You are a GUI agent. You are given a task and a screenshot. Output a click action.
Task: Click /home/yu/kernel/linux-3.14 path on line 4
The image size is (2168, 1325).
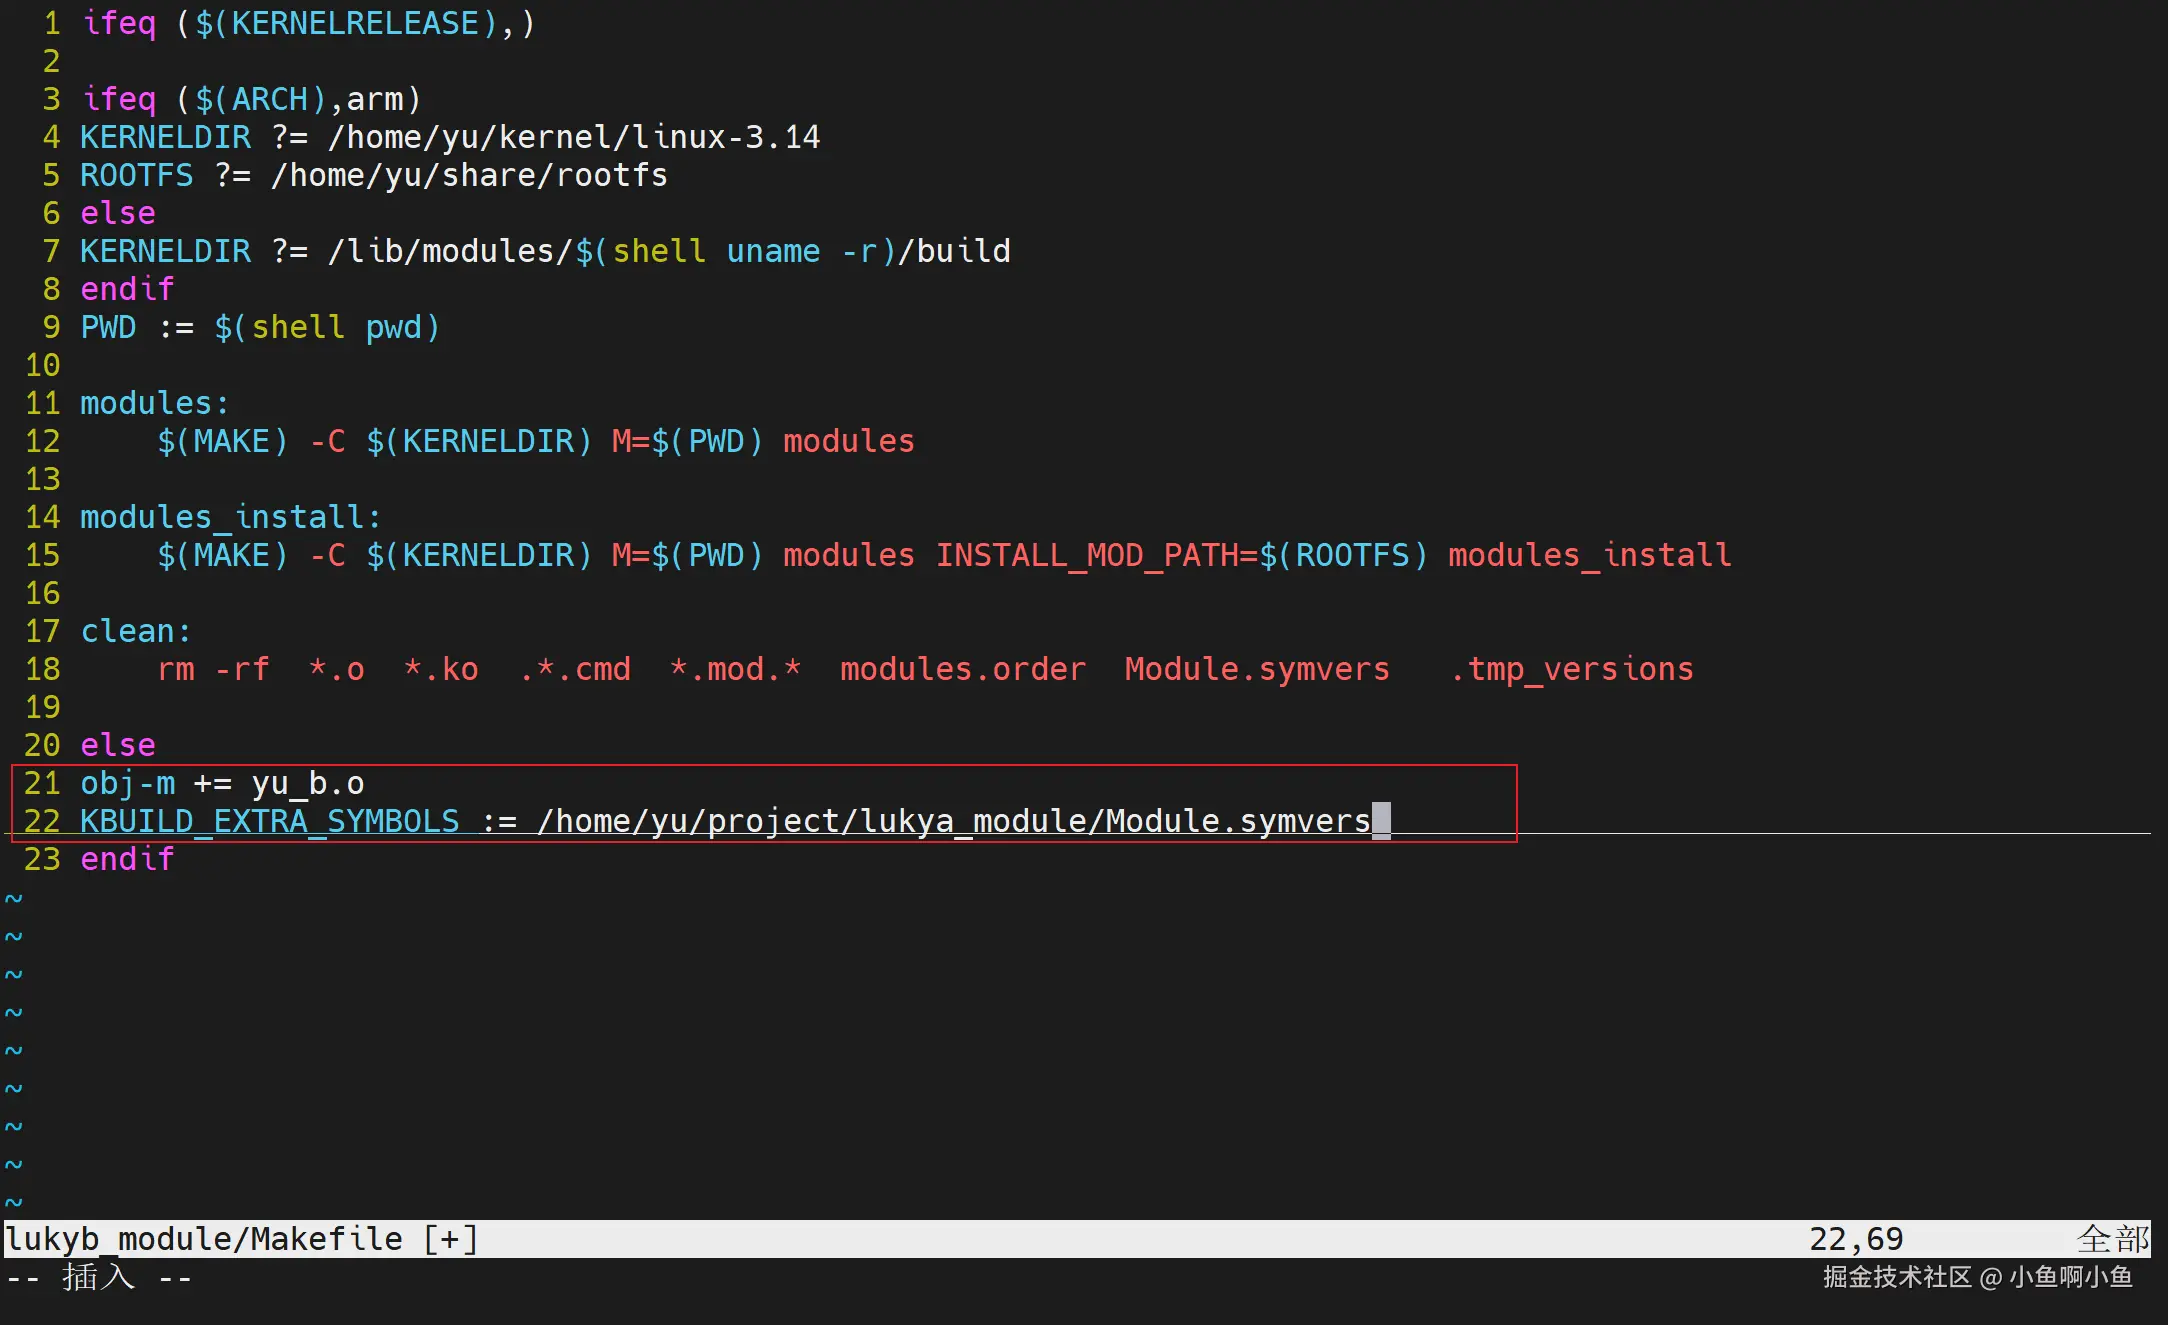tap(574, 137)
